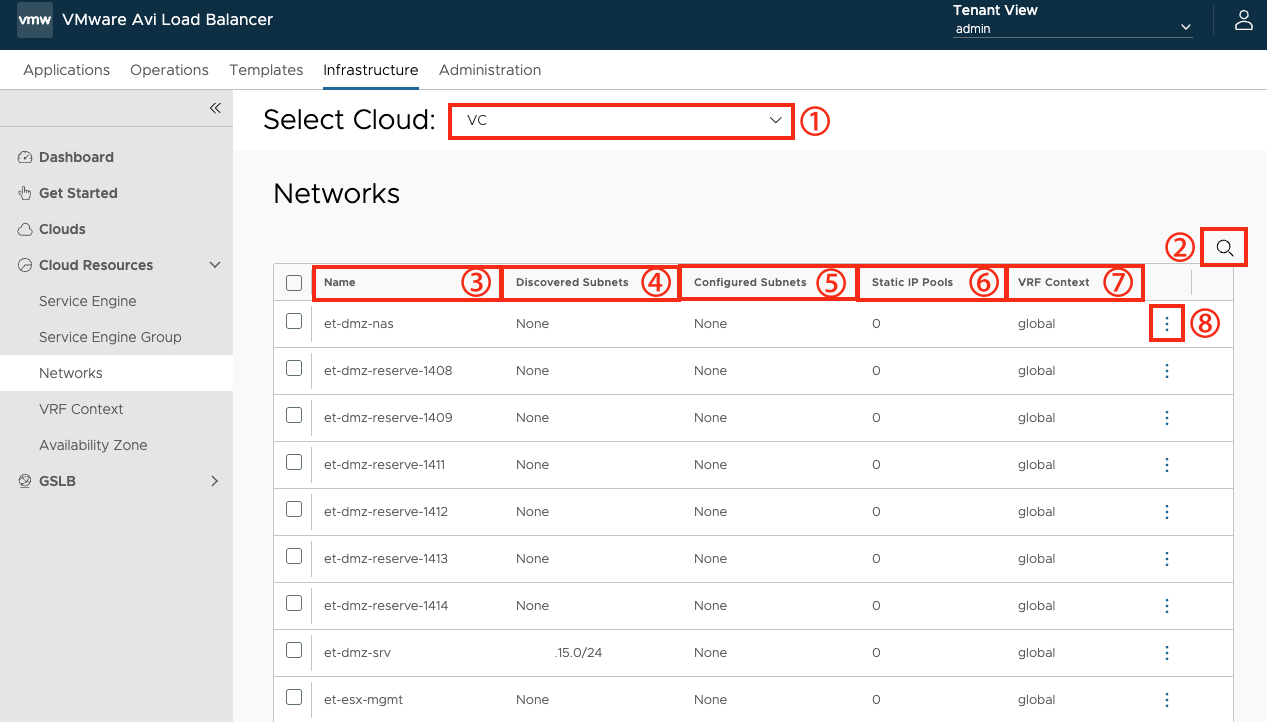Open the actions menu for et-dmz-nas
Viewport: 1267px width, 722px height.
(x=1167, y=324)
